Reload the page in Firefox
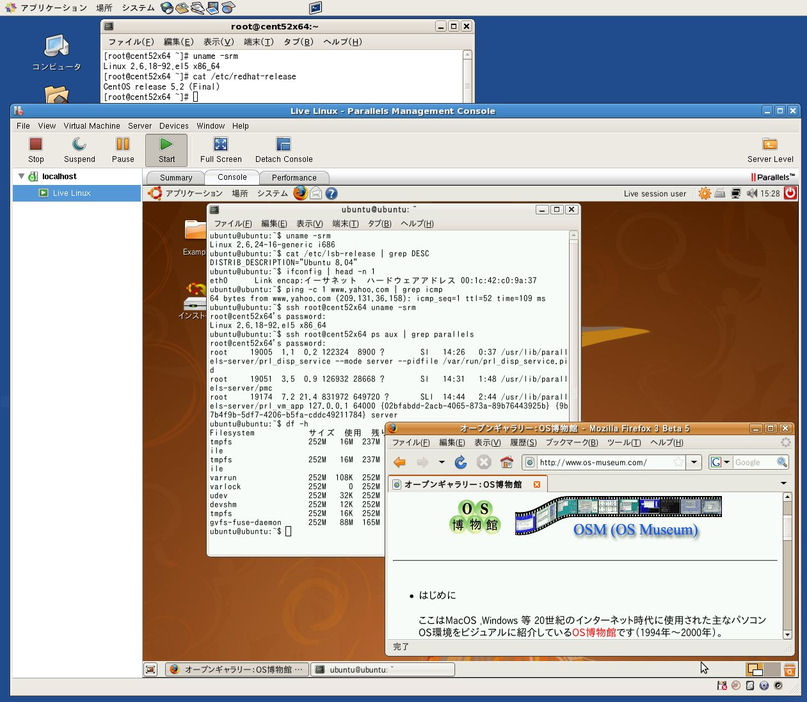Viewport: 807px width, 702px height. [461, 462]
